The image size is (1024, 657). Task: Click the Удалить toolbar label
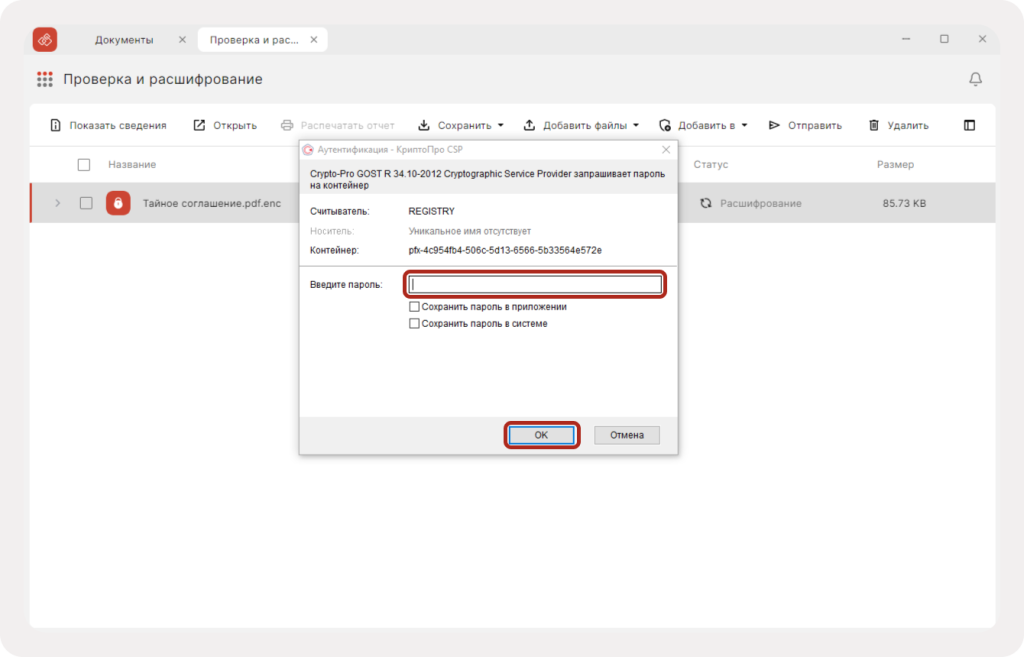[x=908, y=125]
